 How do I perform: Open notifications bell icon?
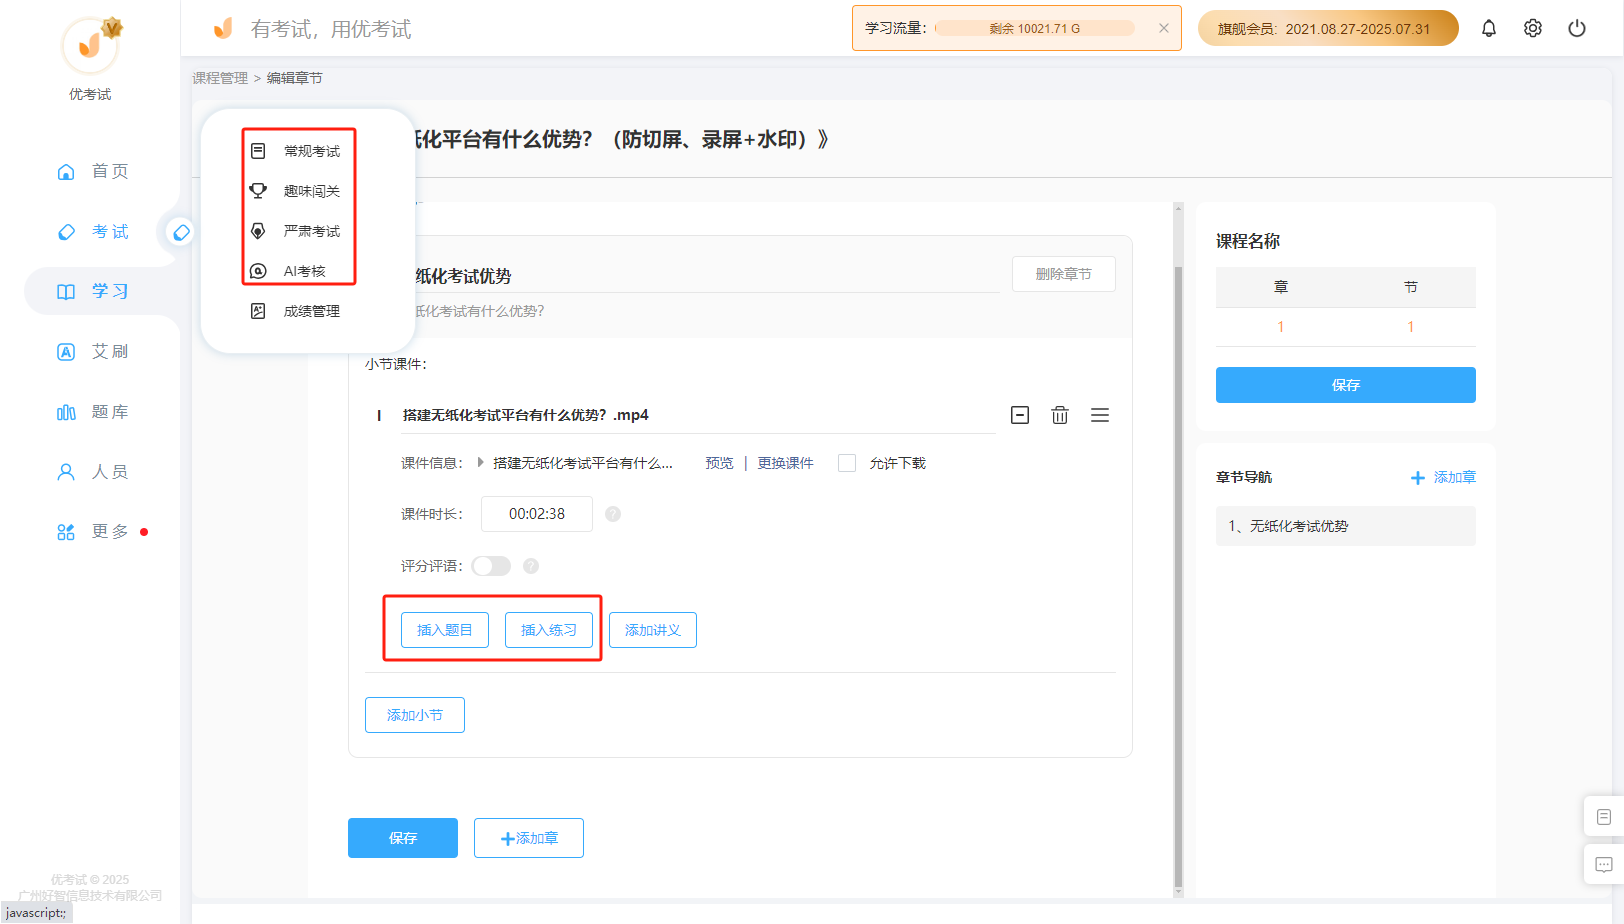point(1489,28)
